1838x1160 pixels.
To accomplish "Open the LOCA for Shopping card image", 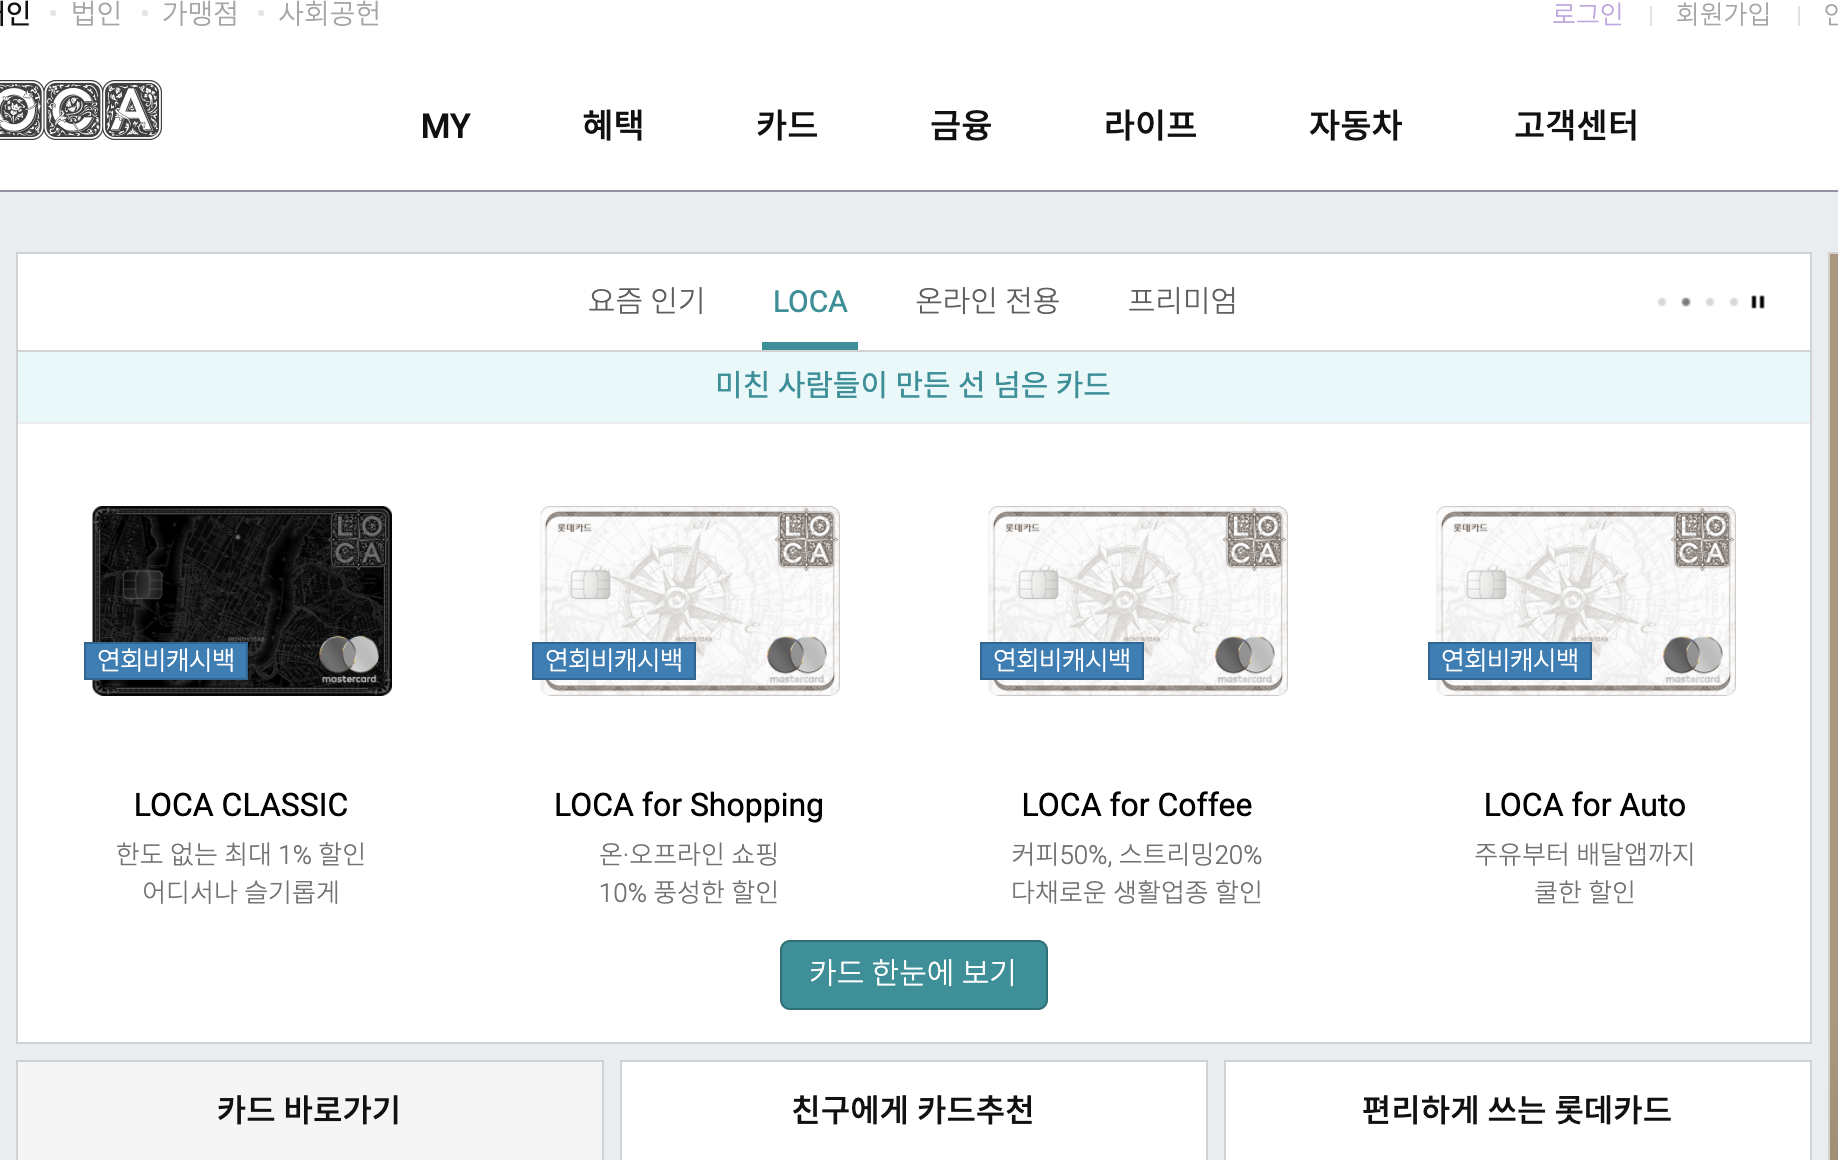I will coord(690,600).
